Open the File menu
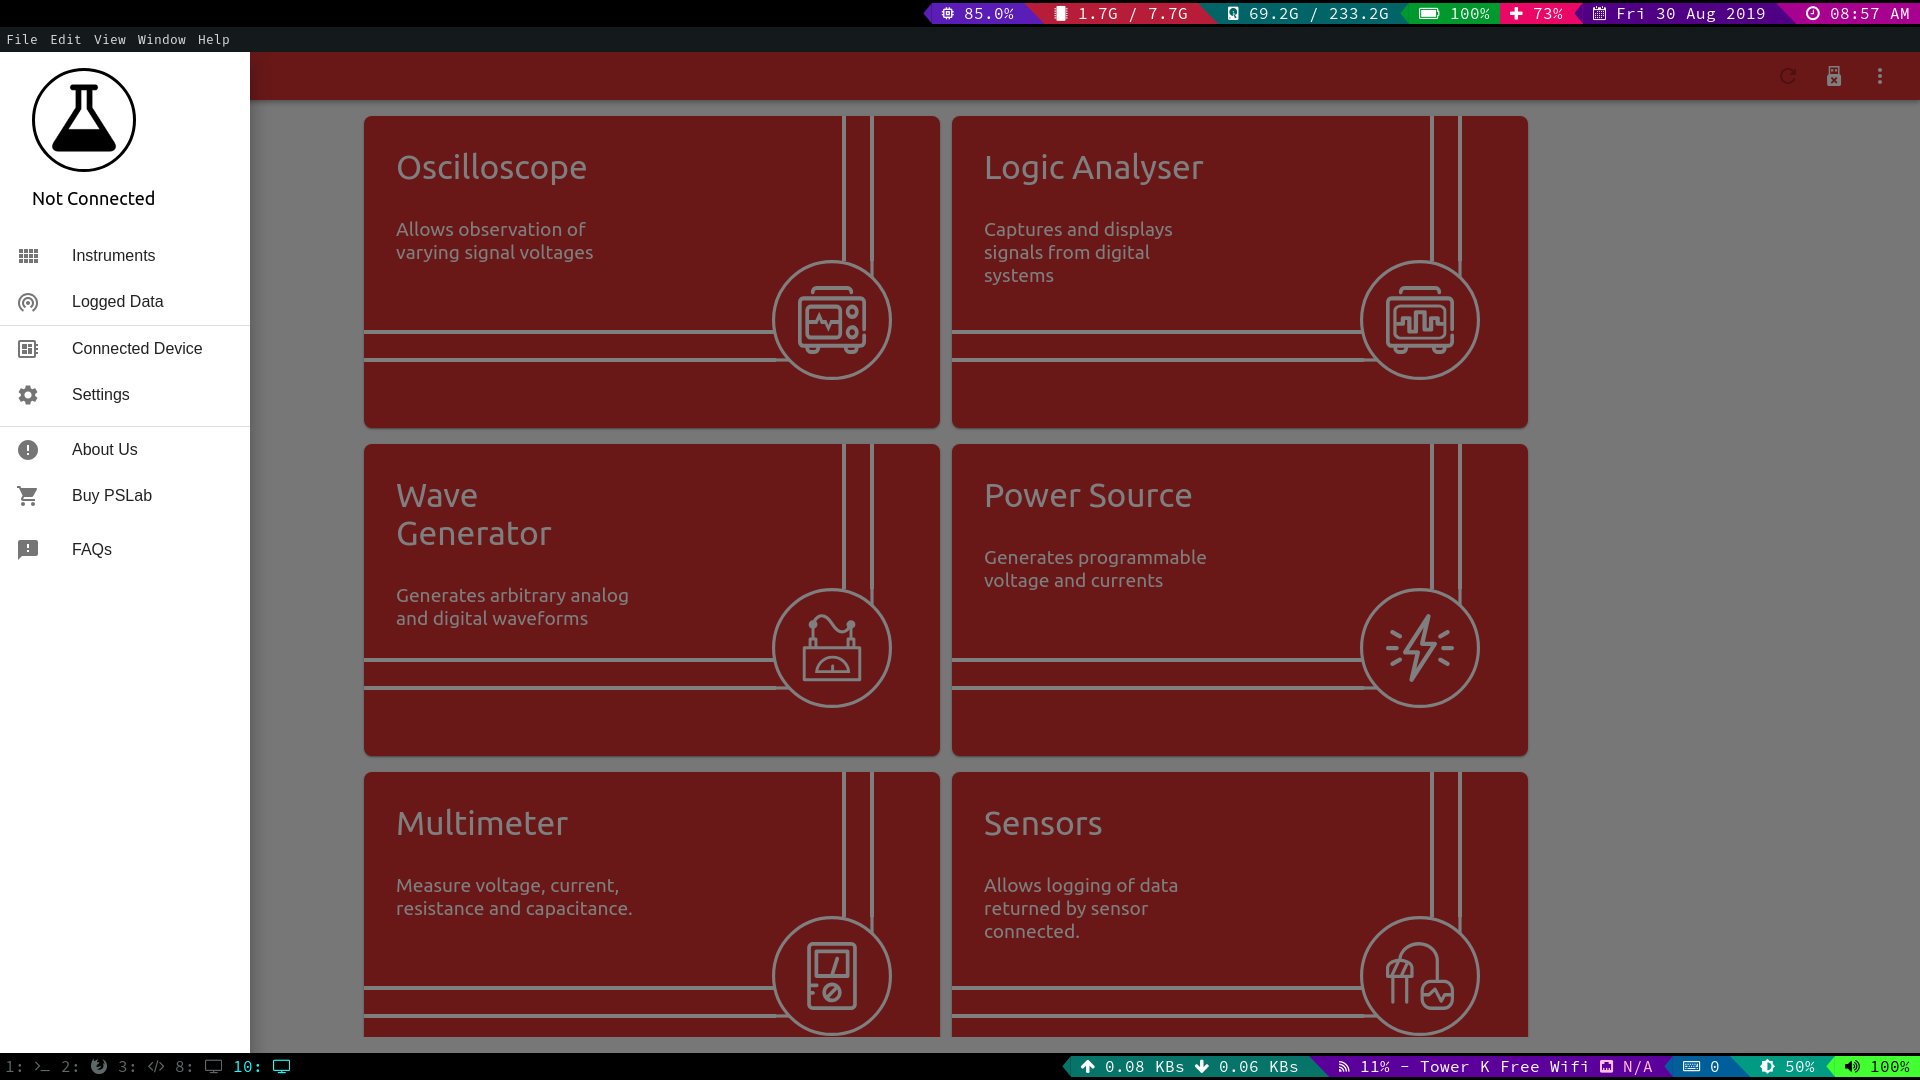Screen dimensions: 1920x1080 click(22, 40)
